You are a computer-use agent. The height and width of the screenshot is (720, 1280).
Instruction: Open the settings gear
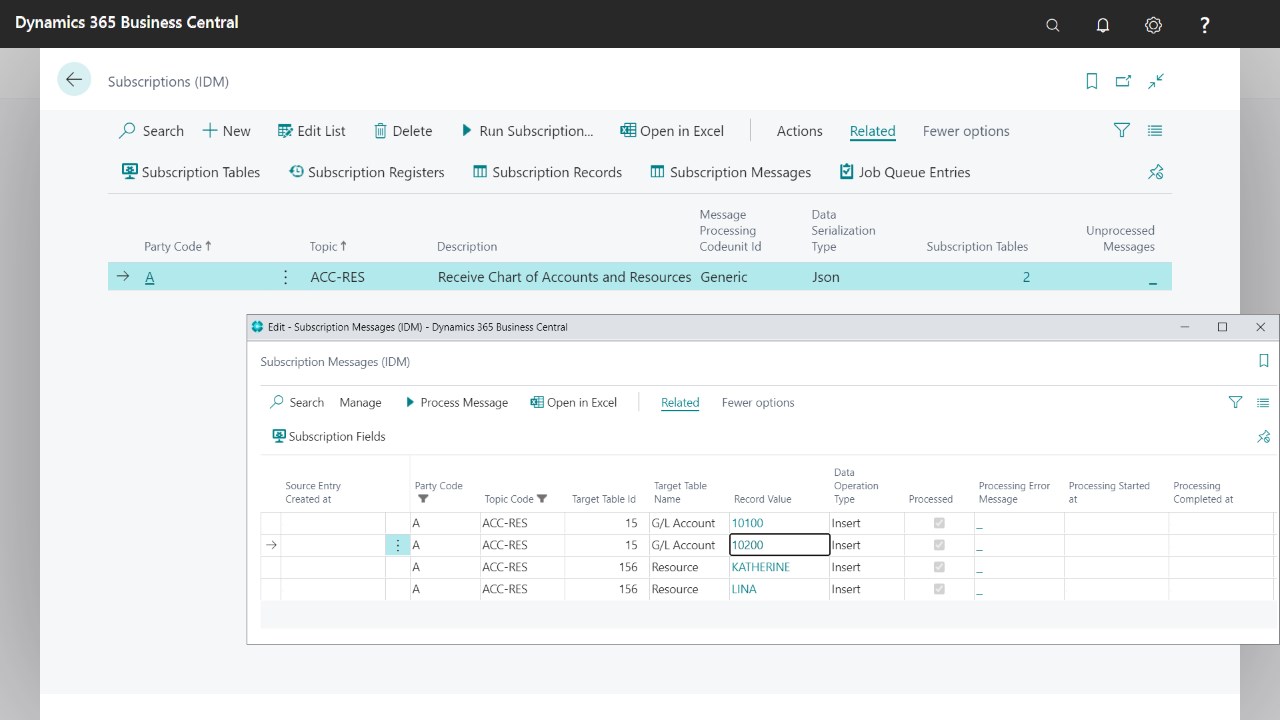click(1154, 25)
